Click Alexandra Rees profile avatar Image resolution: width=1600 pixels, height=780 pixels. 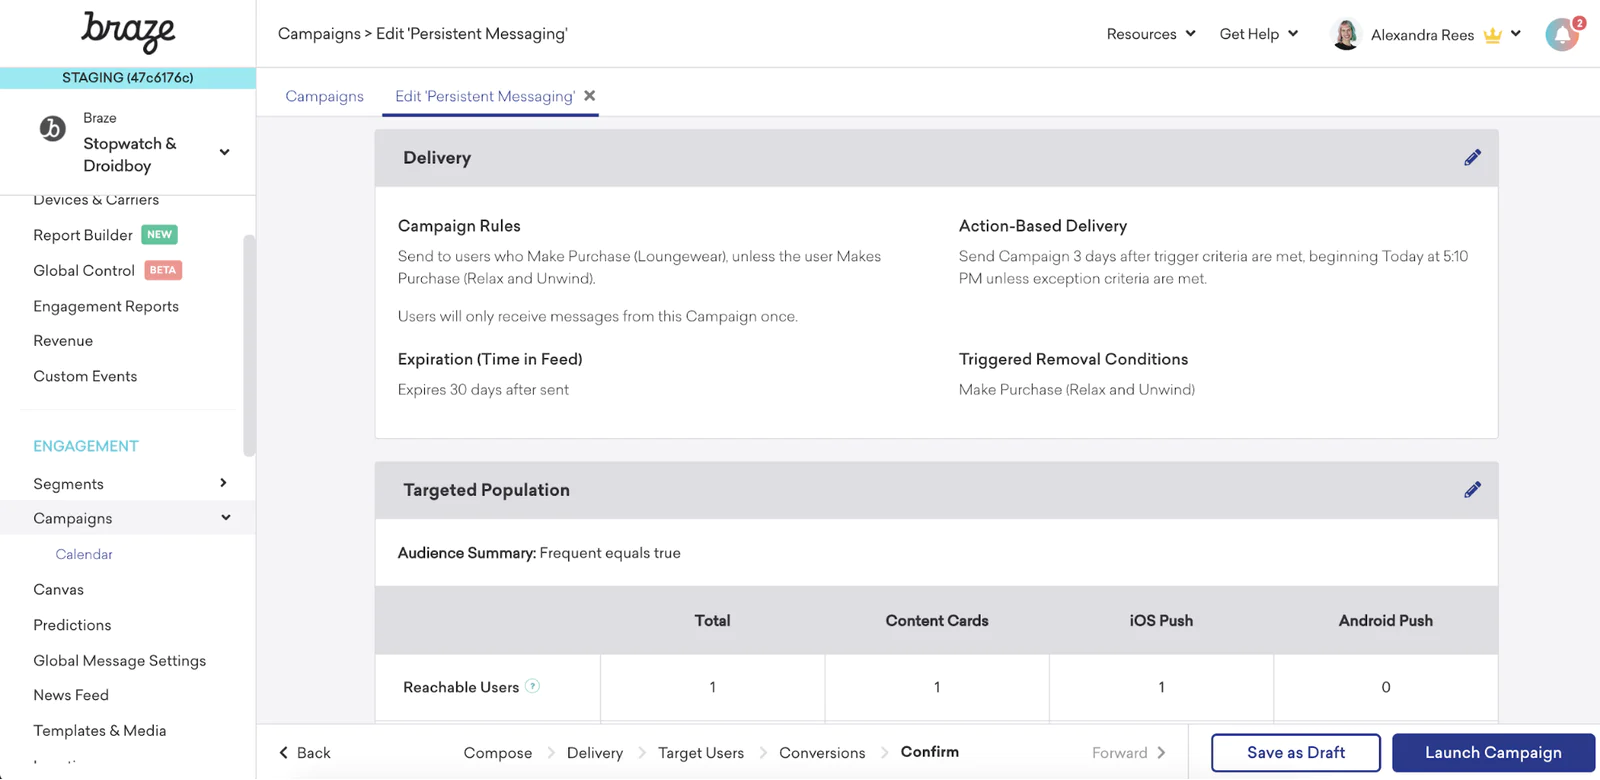coord(1346,35)
